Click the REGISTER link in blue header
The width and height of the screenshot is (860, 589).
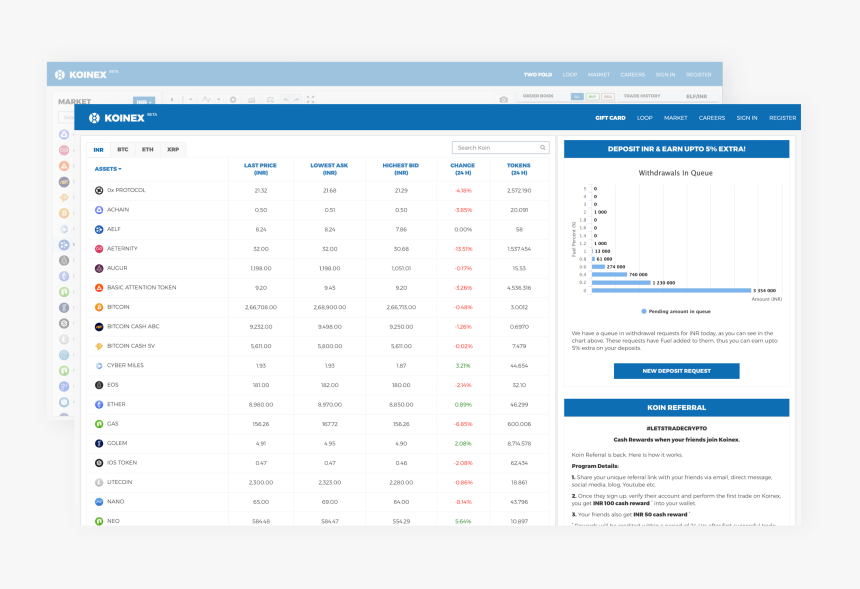click(x=782, y=117)
